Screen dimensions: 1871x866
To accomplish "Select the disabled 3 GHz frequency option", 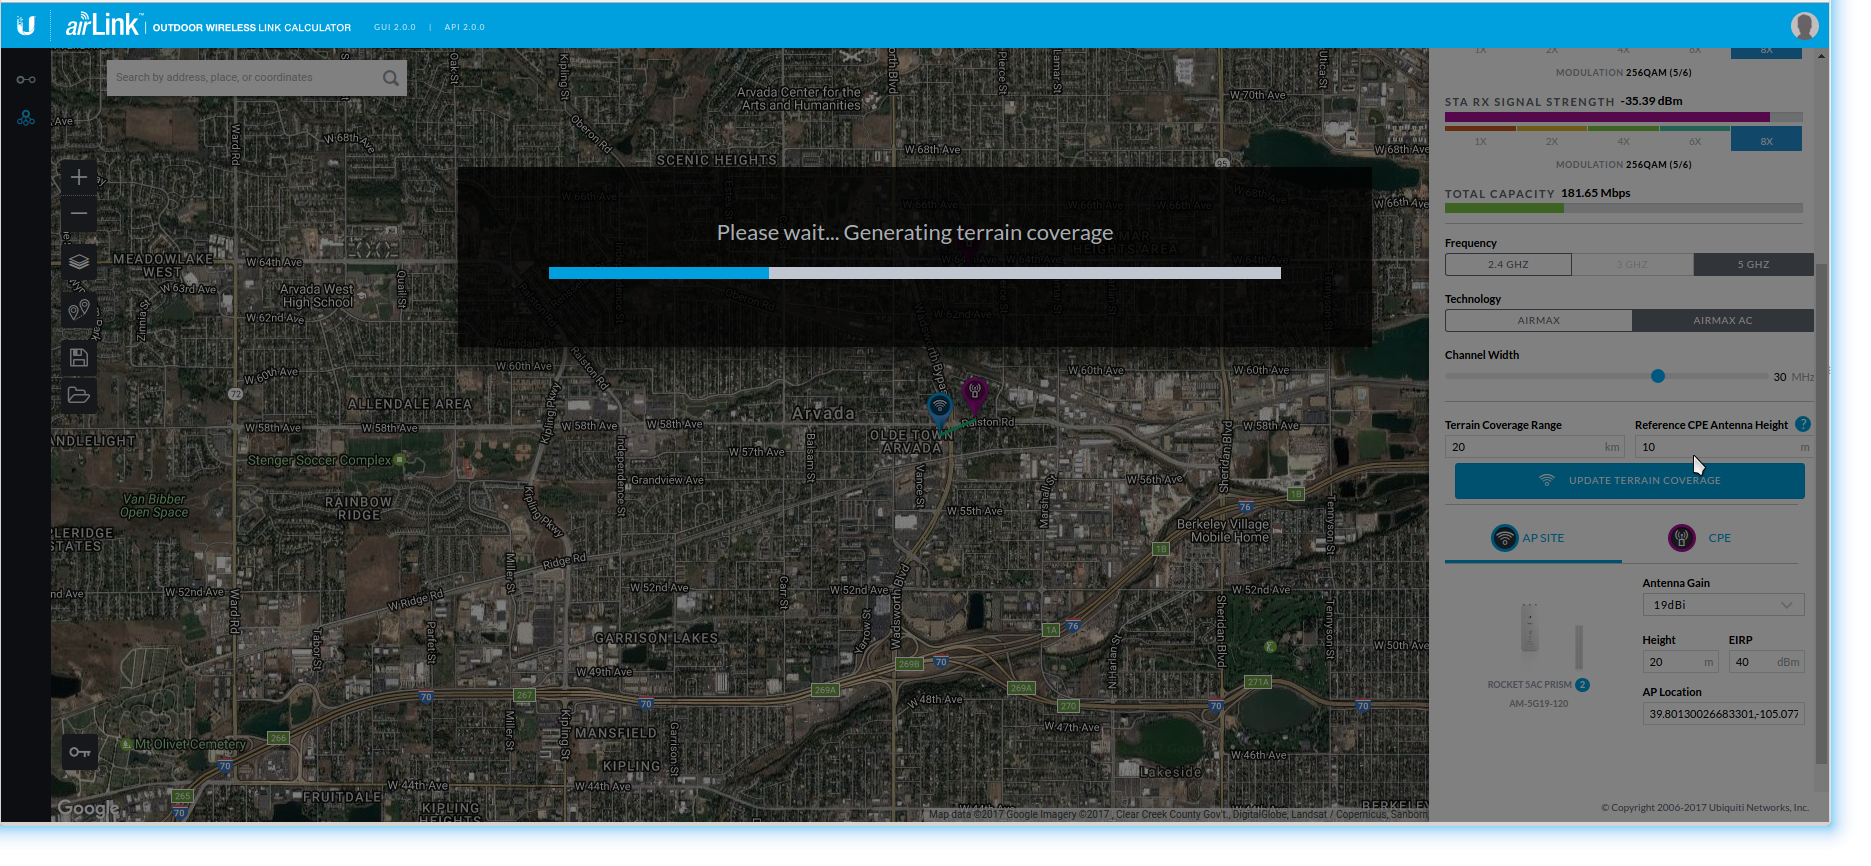I will click(x=1632, y=265).
